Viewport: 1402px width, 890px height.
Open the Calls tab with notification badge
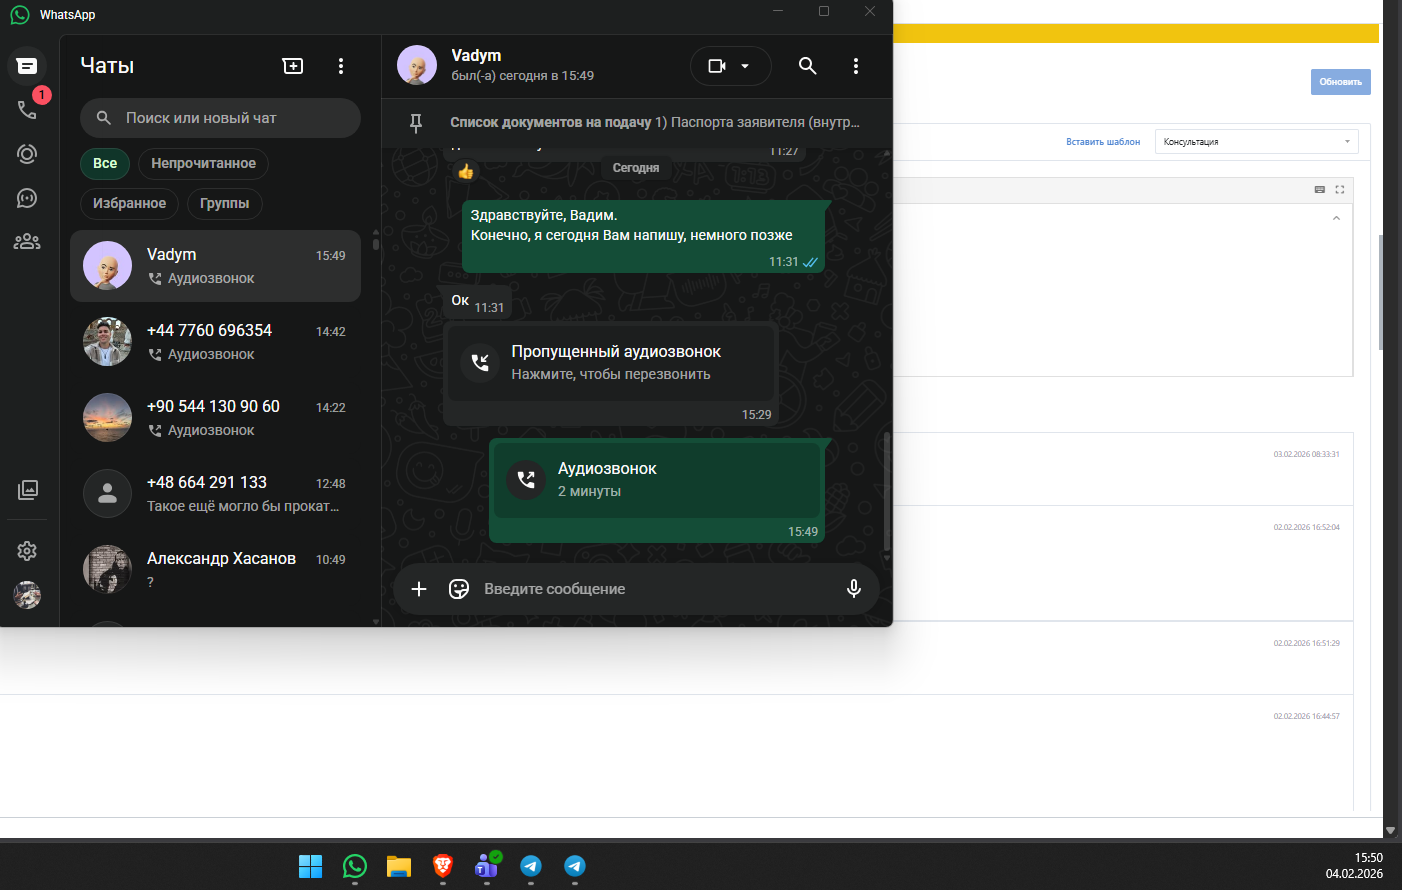click(27, 109)
